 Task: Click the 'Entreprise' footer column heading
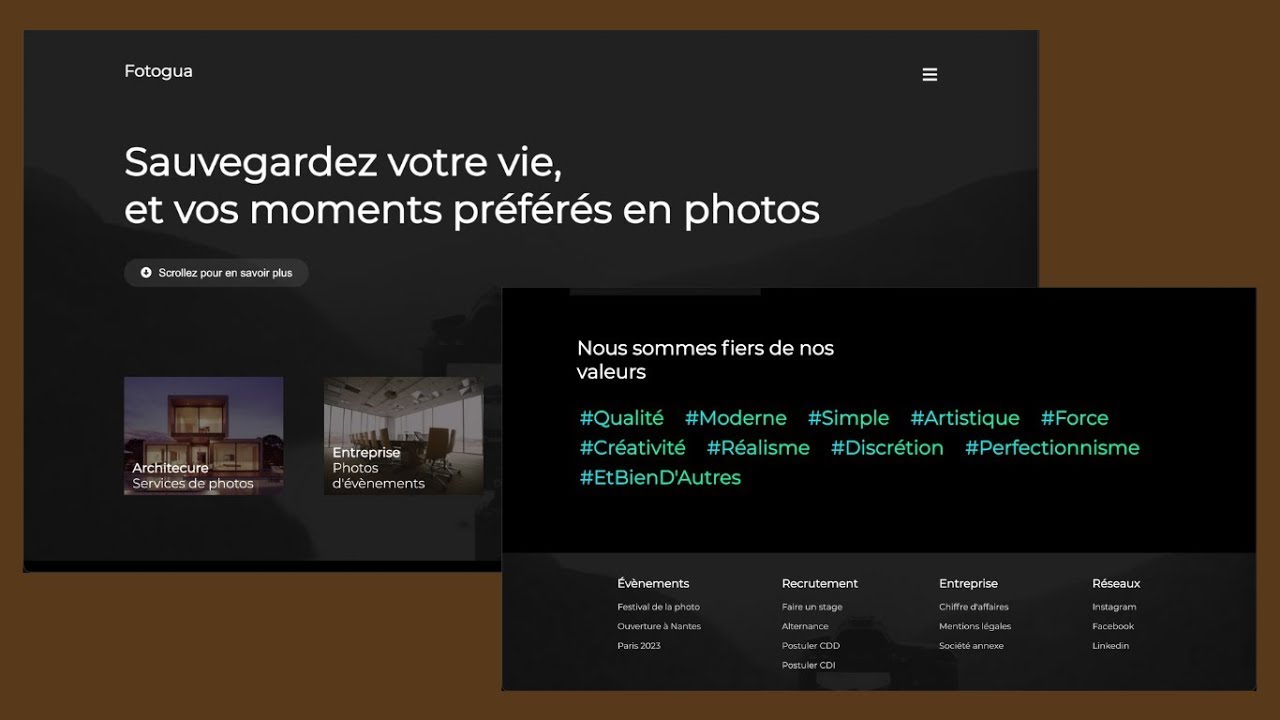pyautogui.click(x=968, y=583)
